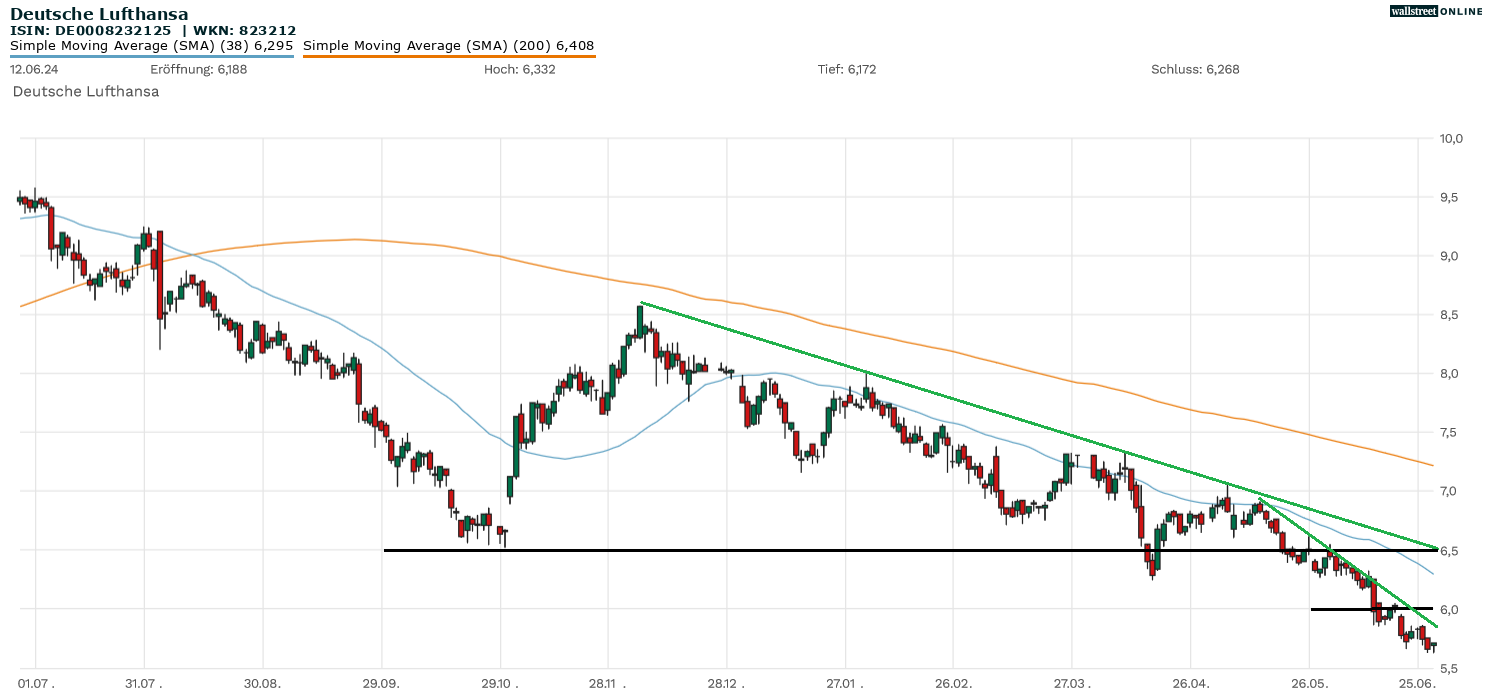
Task: Click the Schluss 6,268 value
Action: [x=1195, y=69]
